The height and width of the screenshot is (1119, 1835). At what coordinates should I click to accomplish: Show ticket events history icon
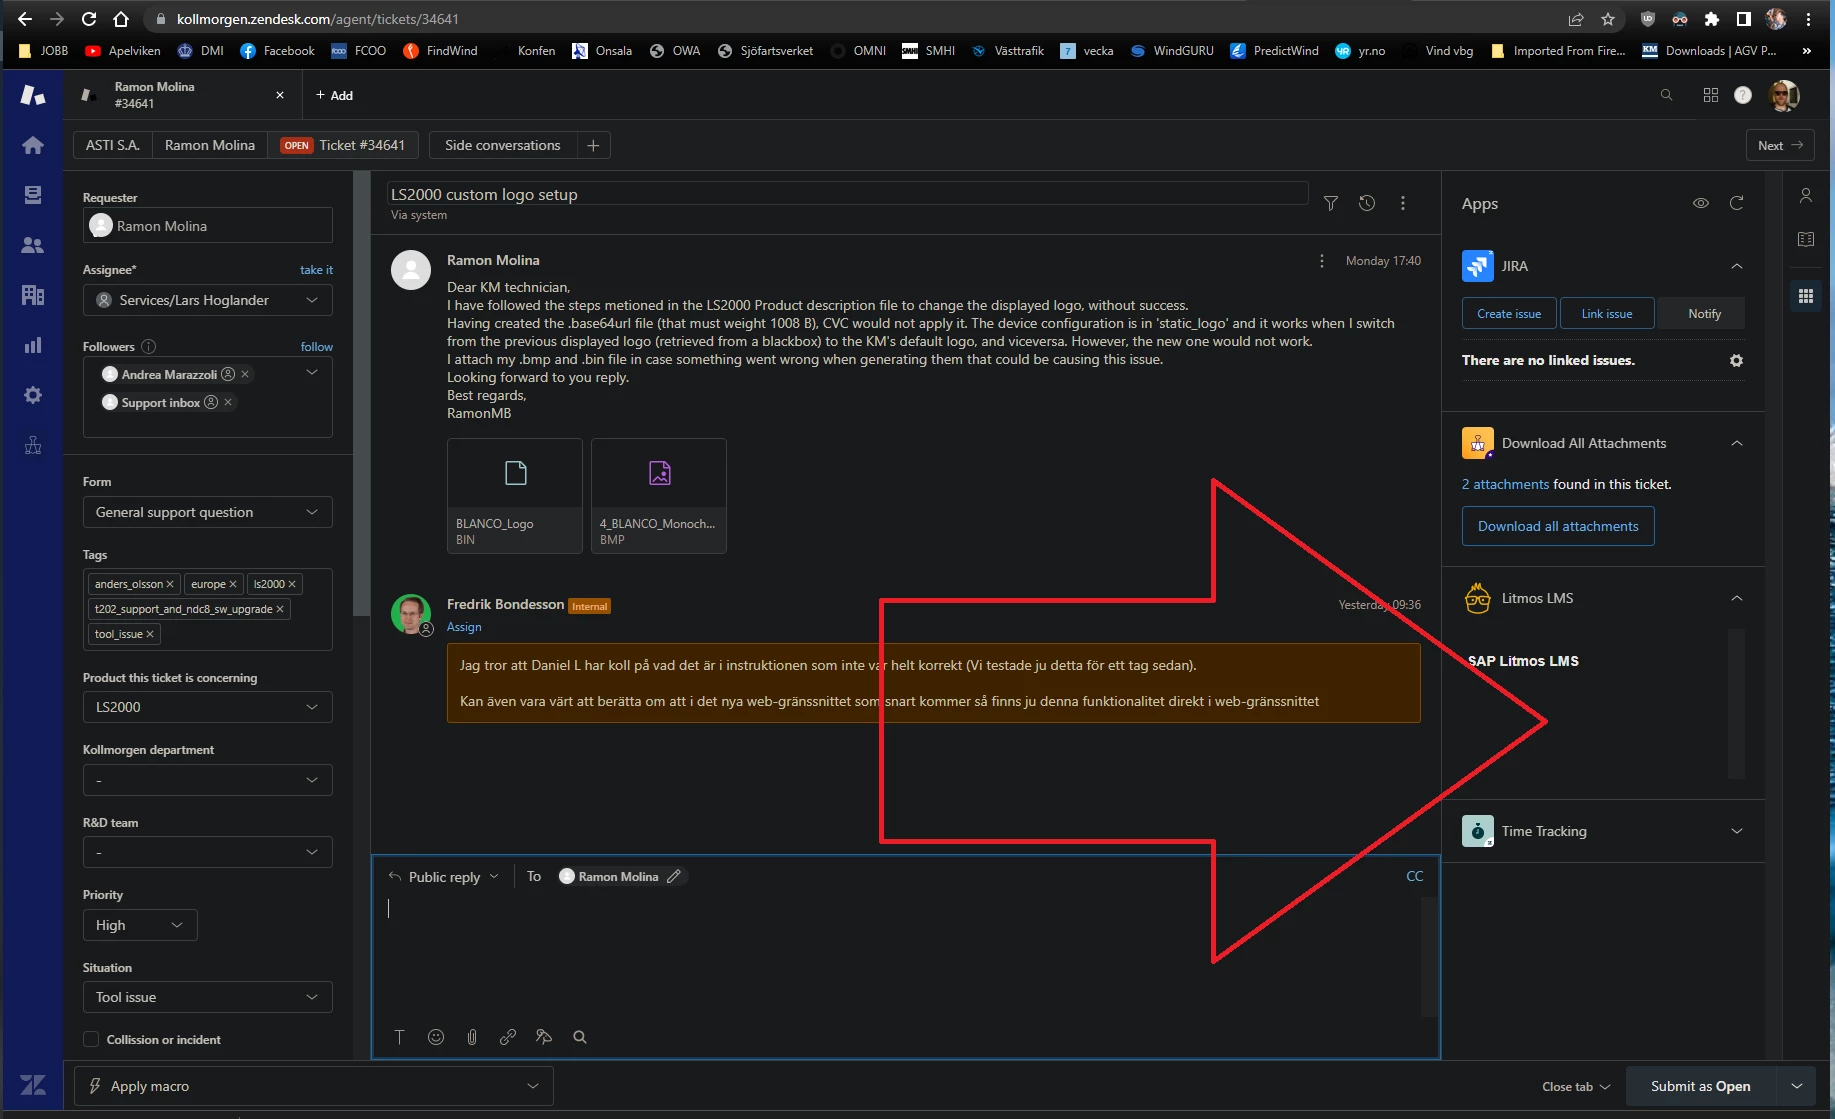pos(1367,203)
